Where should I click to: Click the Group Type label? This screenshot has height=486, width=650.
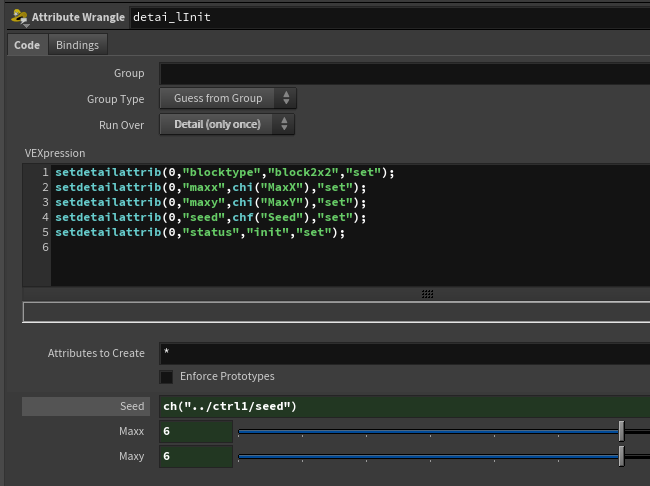click(x=116, y=99)
